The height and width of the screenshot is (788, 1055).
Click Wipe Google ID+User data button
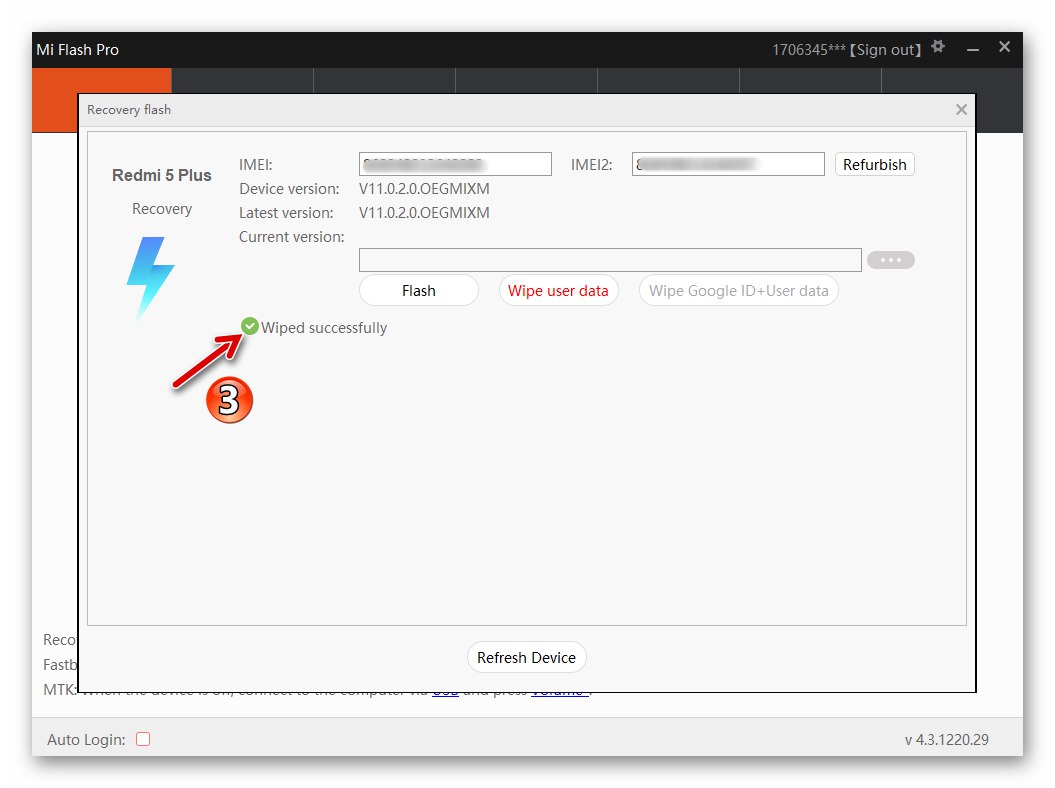click(x=739, y=291)
